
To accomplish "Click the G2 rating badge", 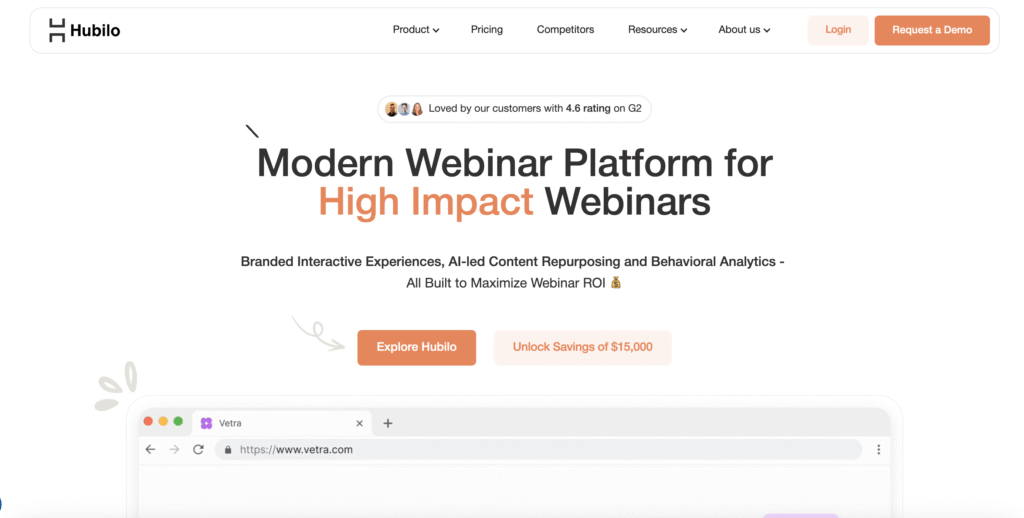I will pos(515,108).
